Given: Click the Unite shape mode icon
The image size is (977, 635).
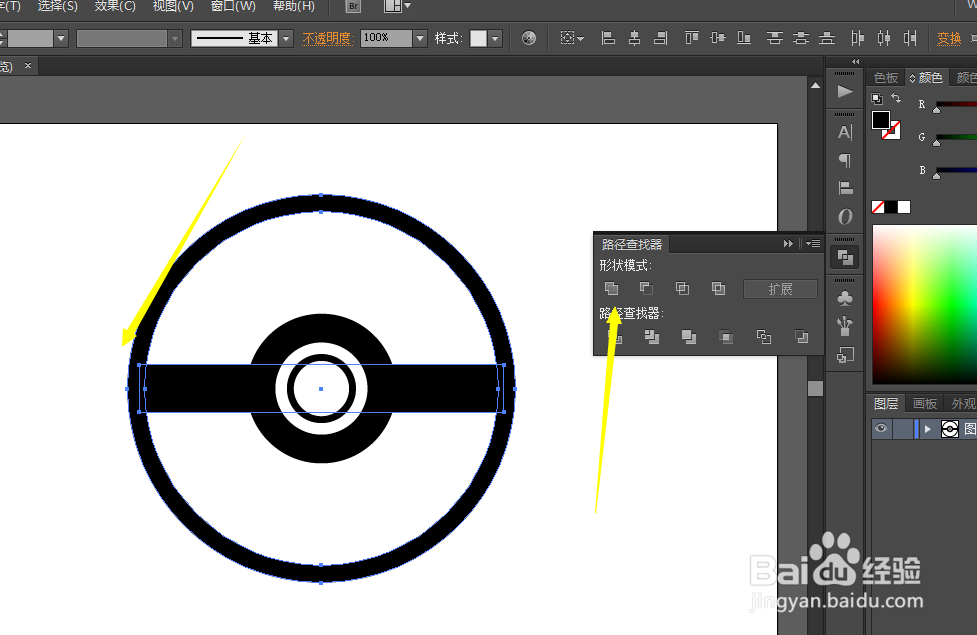Looking at the screenshot, I should pyautogui.click(x=611, y=289).
